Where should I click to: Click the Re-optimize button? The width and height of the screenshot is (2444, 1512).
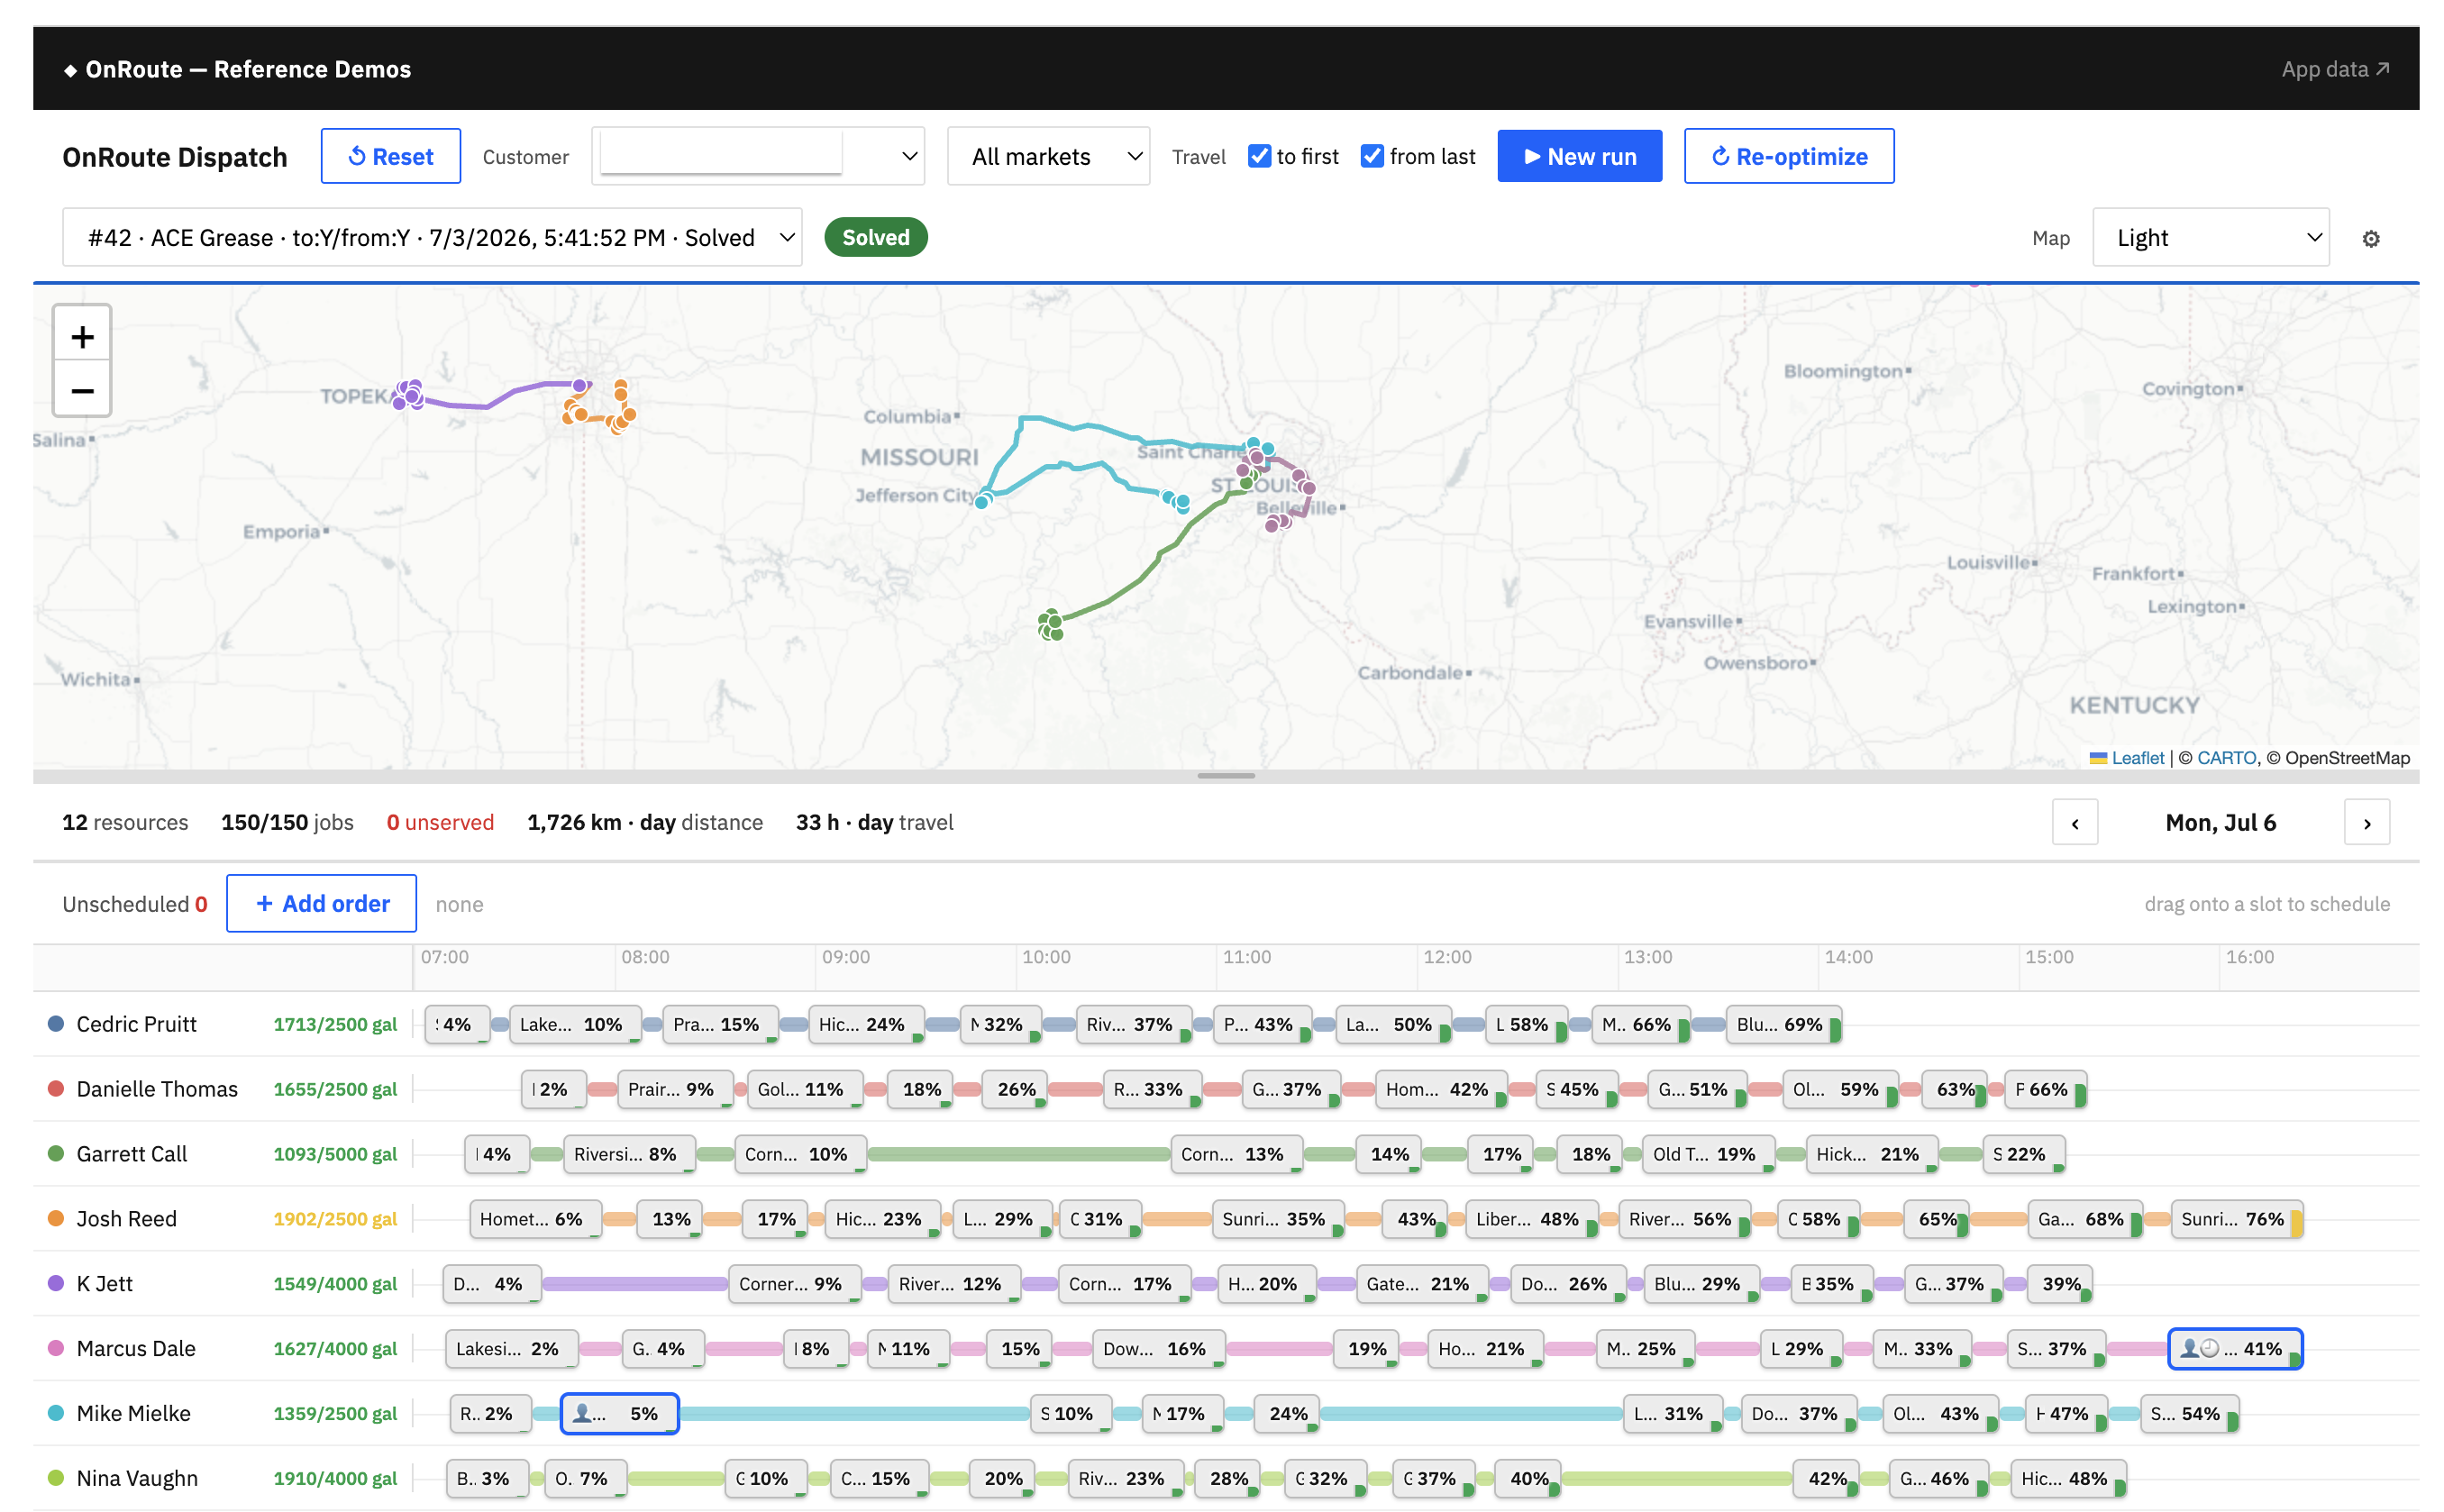pos(1788,156)
